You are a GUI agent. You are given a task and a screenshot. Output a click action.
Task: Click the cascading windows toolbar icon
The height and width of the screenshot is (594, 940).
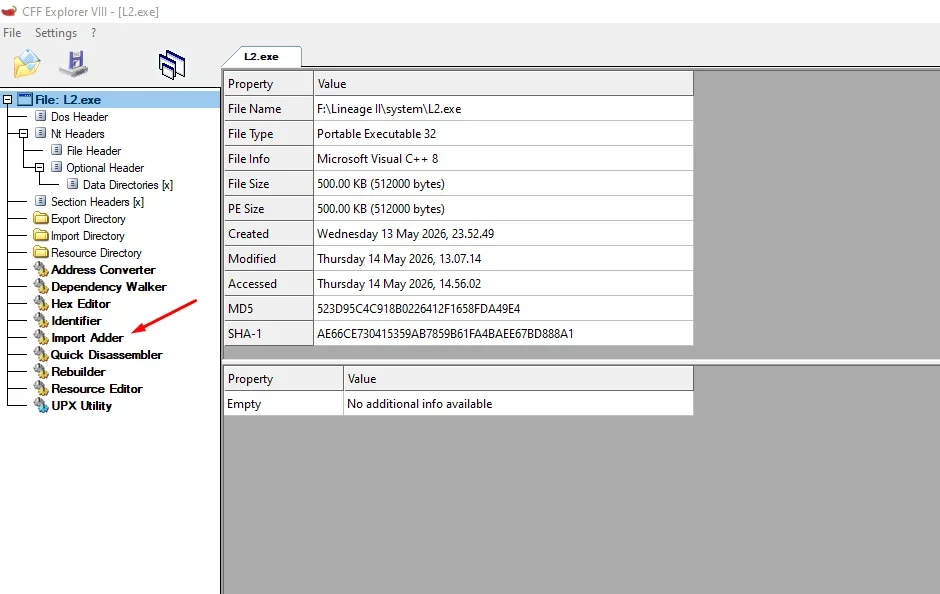[x=172, y=65]
